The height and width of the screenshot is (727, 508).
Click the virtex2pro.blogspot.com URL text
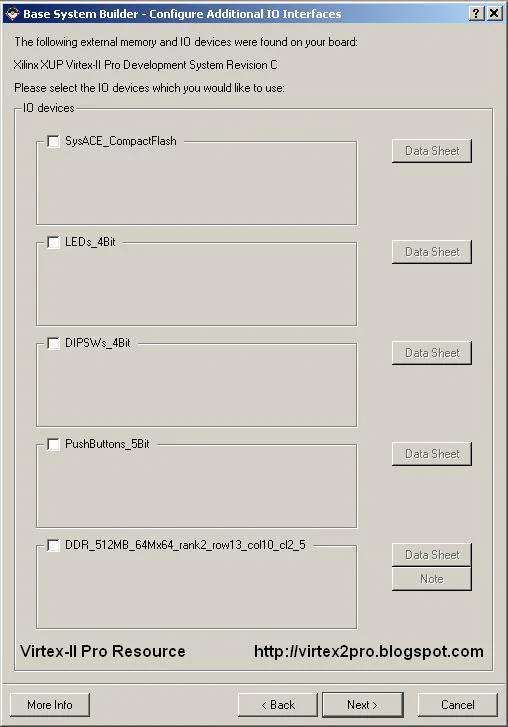pyautogui.click(x=368, y=651)
